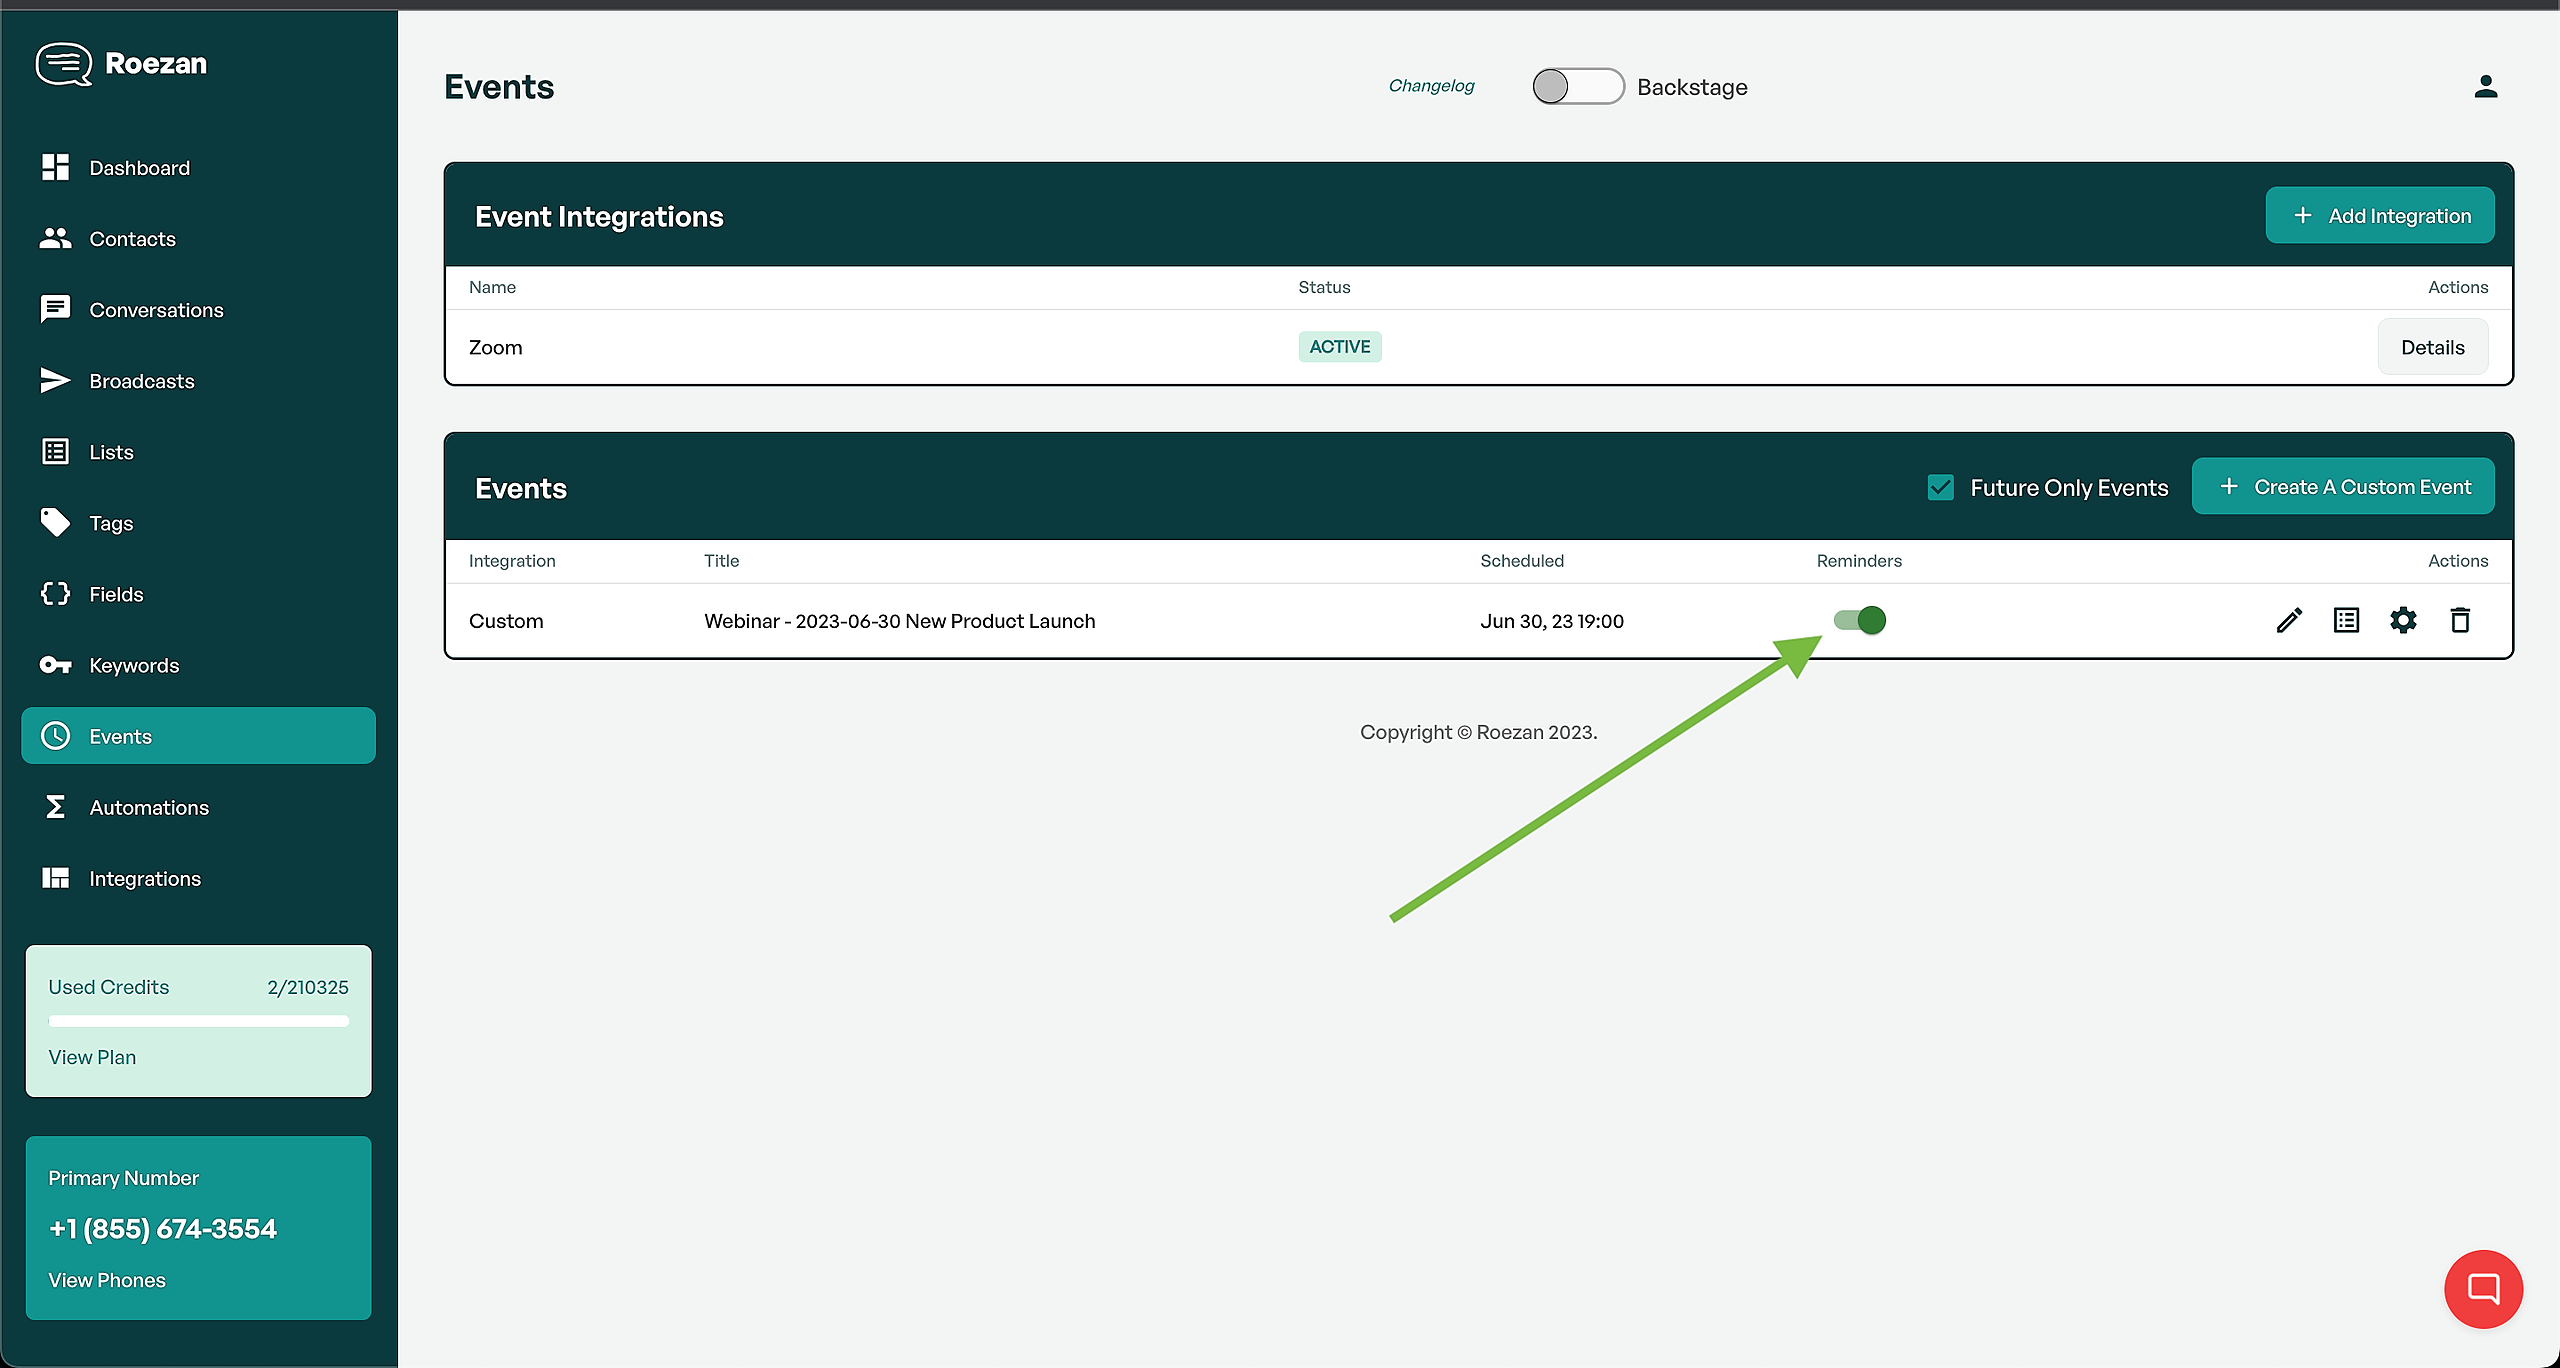This screenshot has height=1368, width=2560.
Task: Toggle the Backstage switch
Action: coord(1577,87)
